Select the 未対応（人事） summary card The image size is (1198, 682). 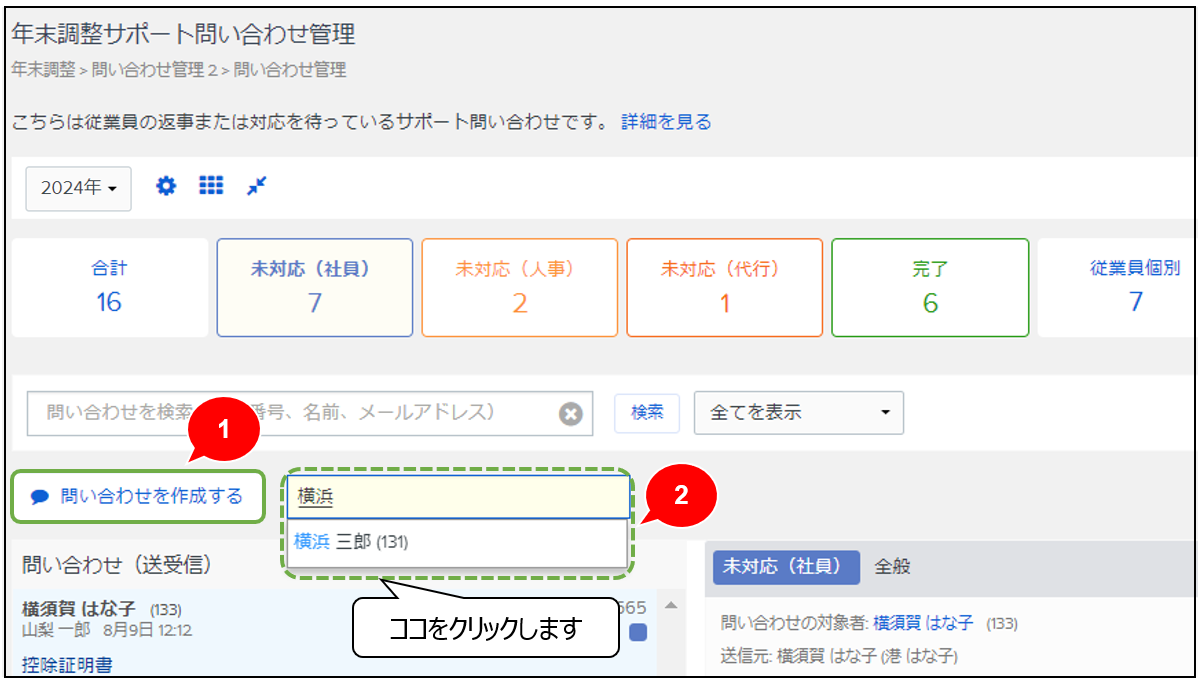(519, 287)
